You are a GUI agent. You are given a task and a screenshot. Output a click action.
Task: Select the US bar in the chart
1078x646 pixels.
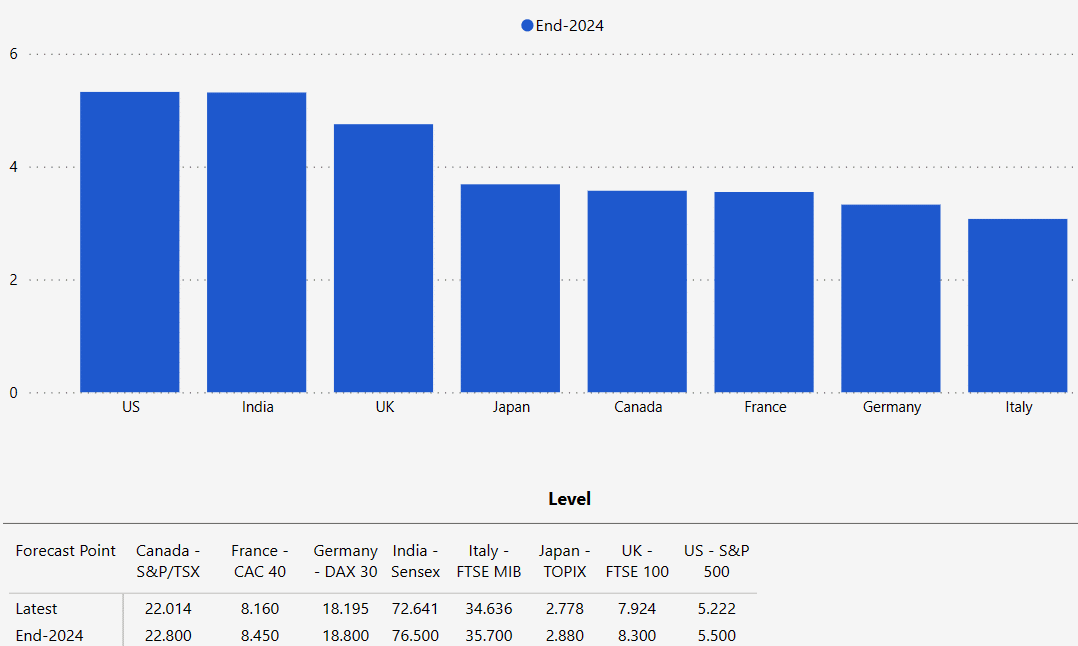(x=130, y=242)
